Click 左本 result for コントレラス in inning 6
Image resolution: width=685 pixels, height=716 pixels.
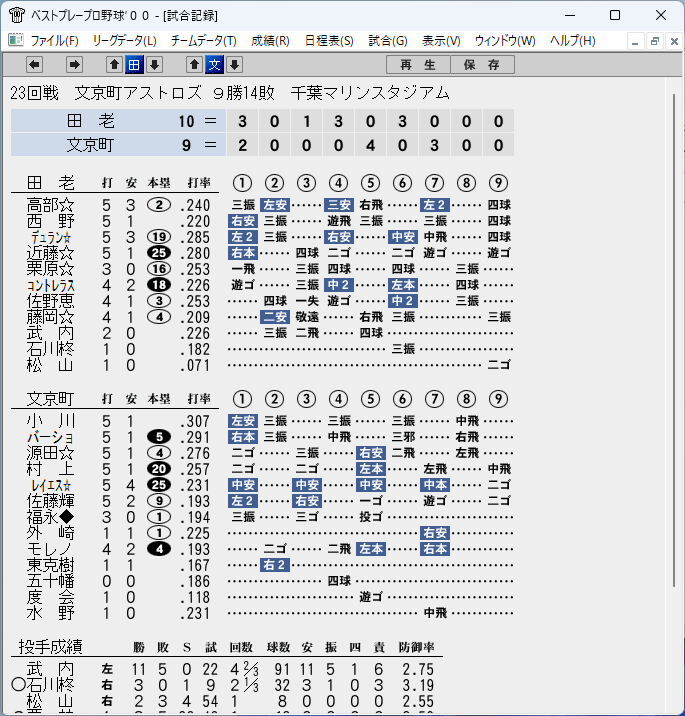click(403, 285)
